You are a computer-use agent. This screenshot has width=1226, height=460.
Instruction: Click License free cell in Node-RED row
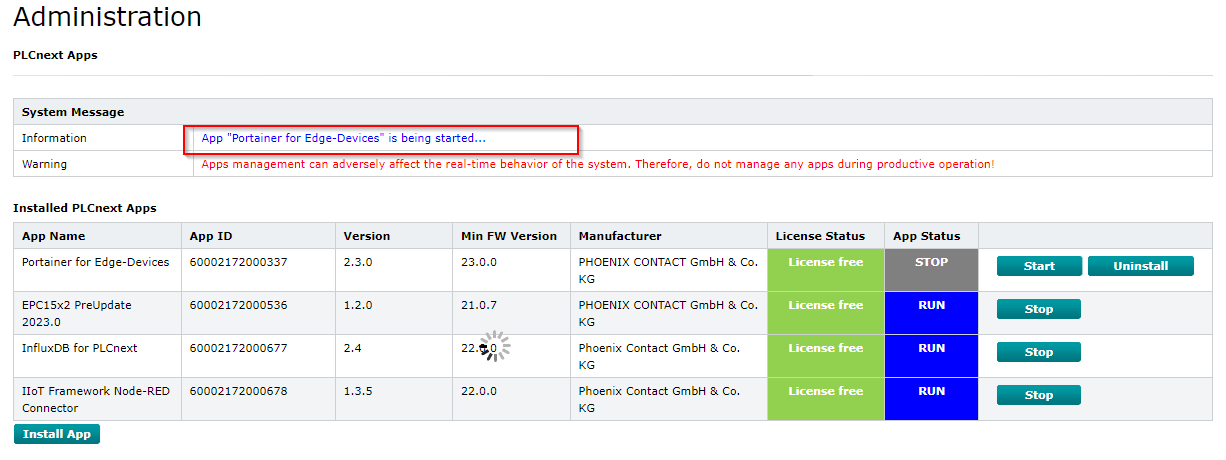click(x=825, y=399)
